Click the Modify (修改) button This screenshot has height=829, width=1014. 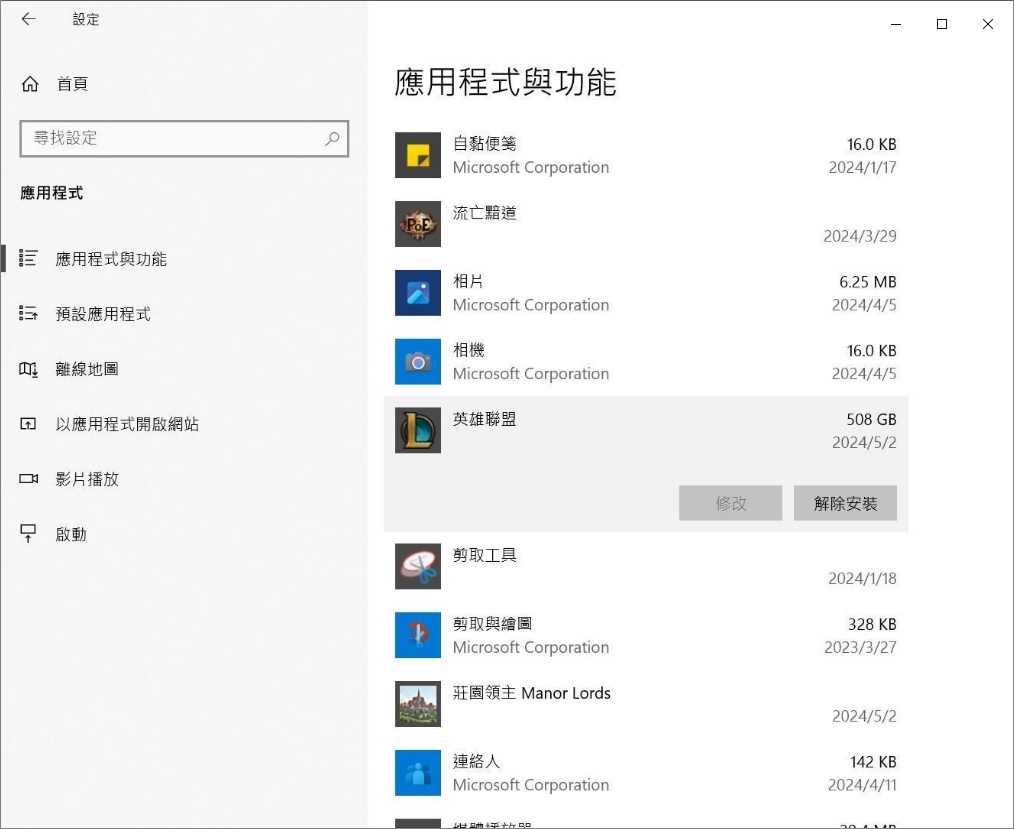[730, 503]
